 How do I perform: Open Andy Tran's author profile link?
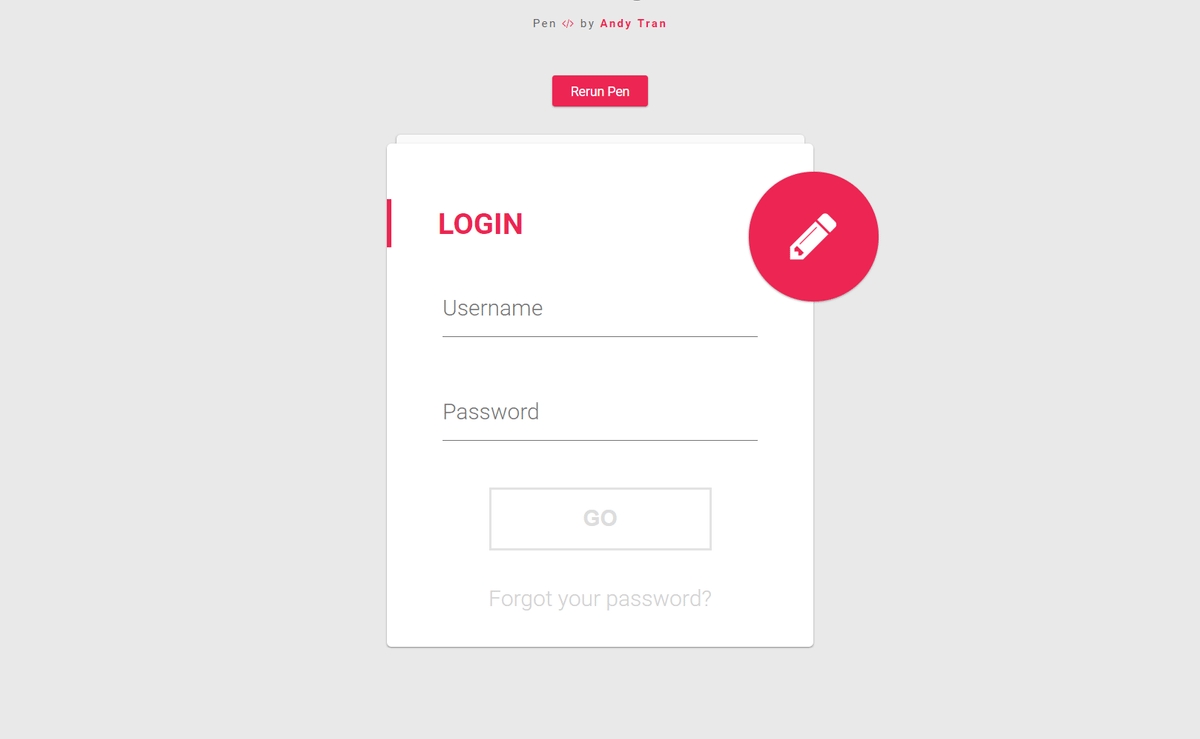[633, 24]
